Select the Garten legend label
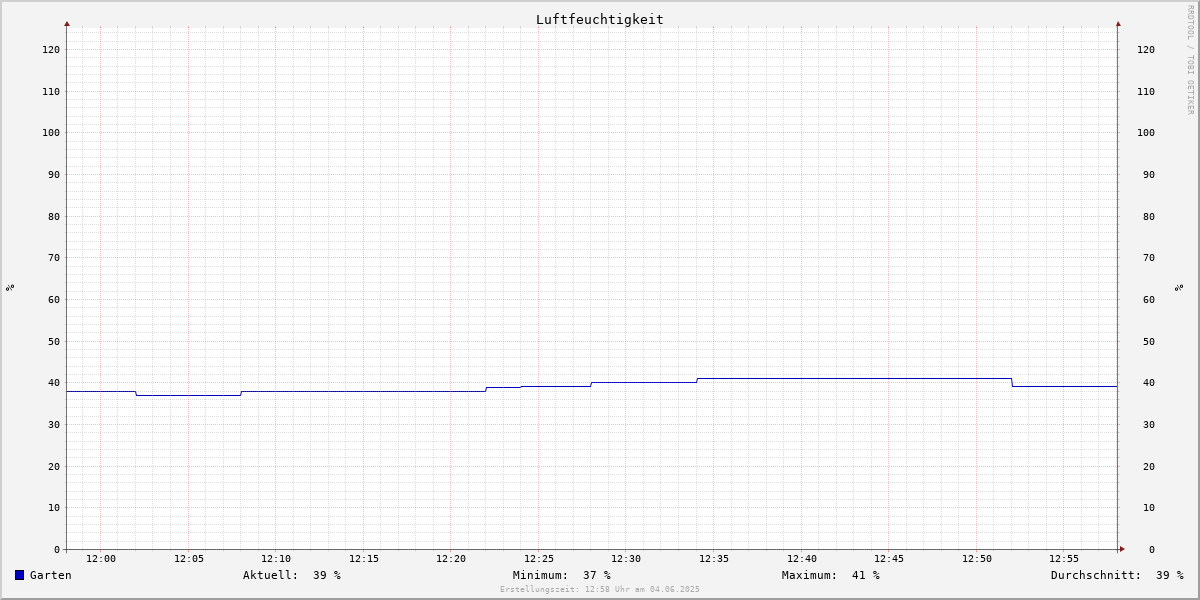This screenshot has height=600, width=1200. coord(51,575)
